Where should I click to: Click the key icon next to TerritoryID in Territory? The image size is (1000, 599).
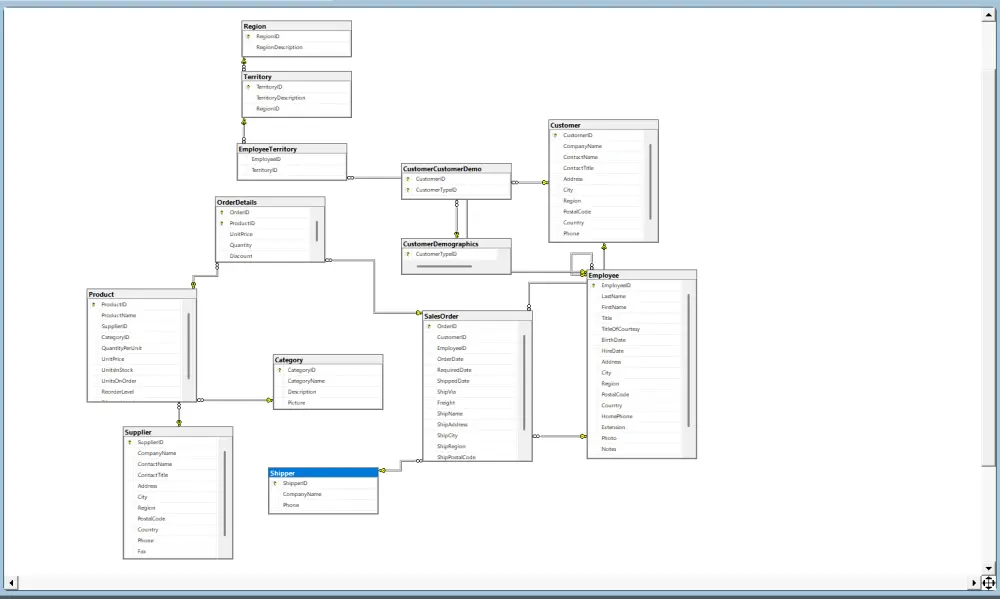[247, 87]
